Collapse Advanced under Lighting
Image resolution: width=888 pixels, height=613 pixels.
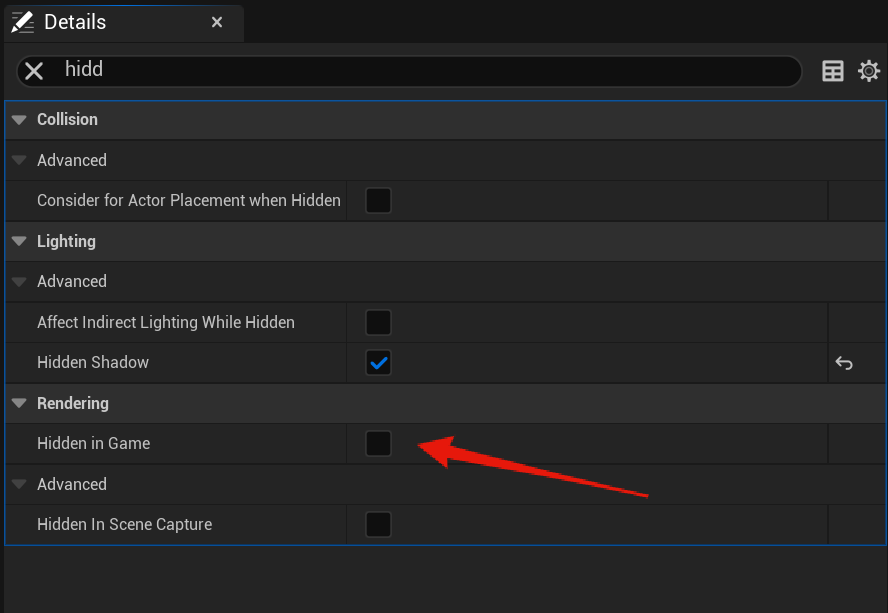19,282
